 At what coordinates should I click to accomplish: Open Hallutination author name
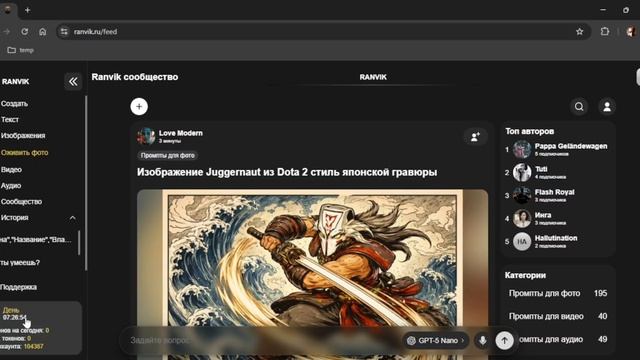click(x=556, y=238)
